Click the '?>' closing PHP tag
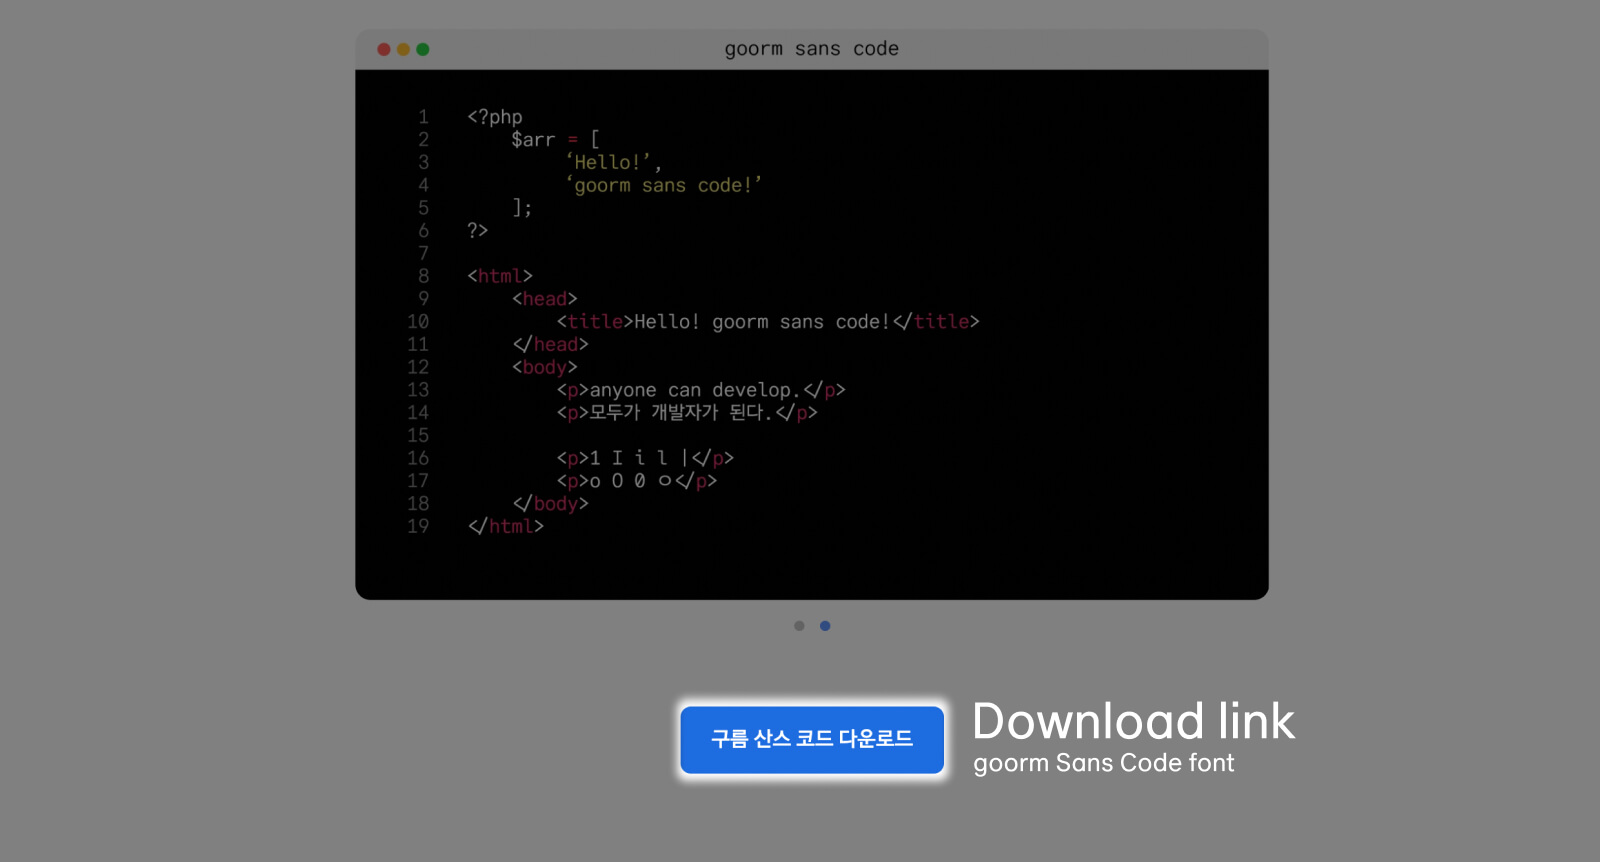The image size is (1600, 862). (x=478, y=231)
